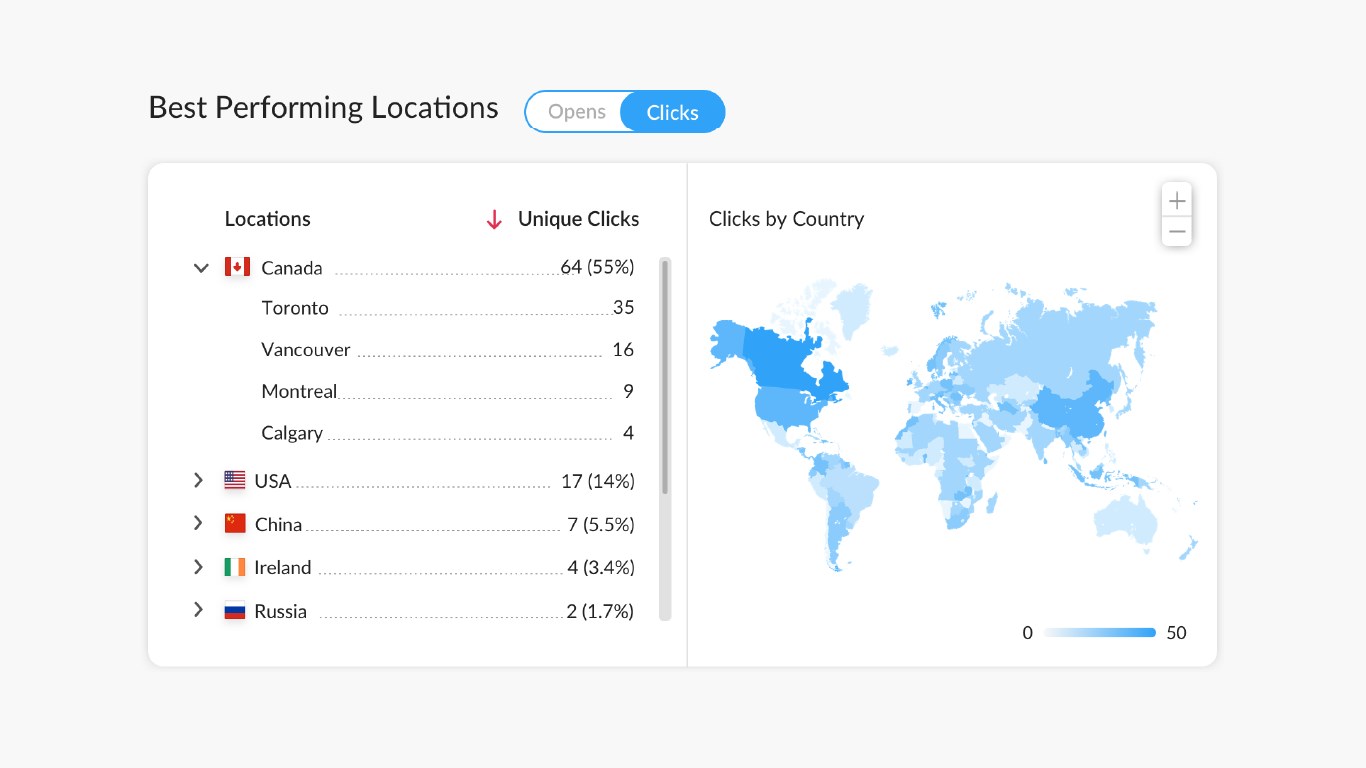
Task: Click the map zoom in plus icon
Action: pyautogui.click(x=1177, y=200)
